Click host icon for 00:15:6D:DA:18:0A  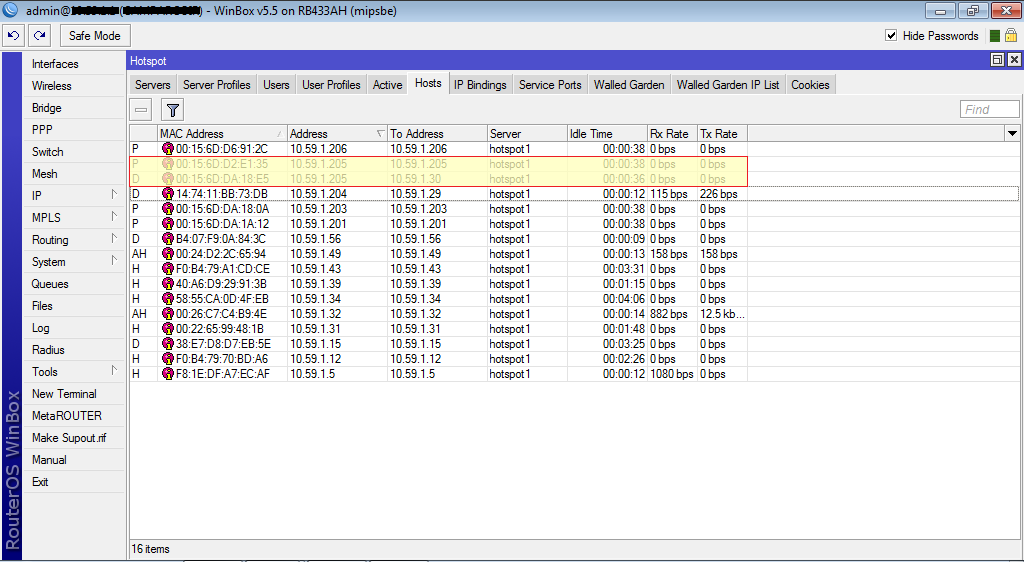[168, 209]
